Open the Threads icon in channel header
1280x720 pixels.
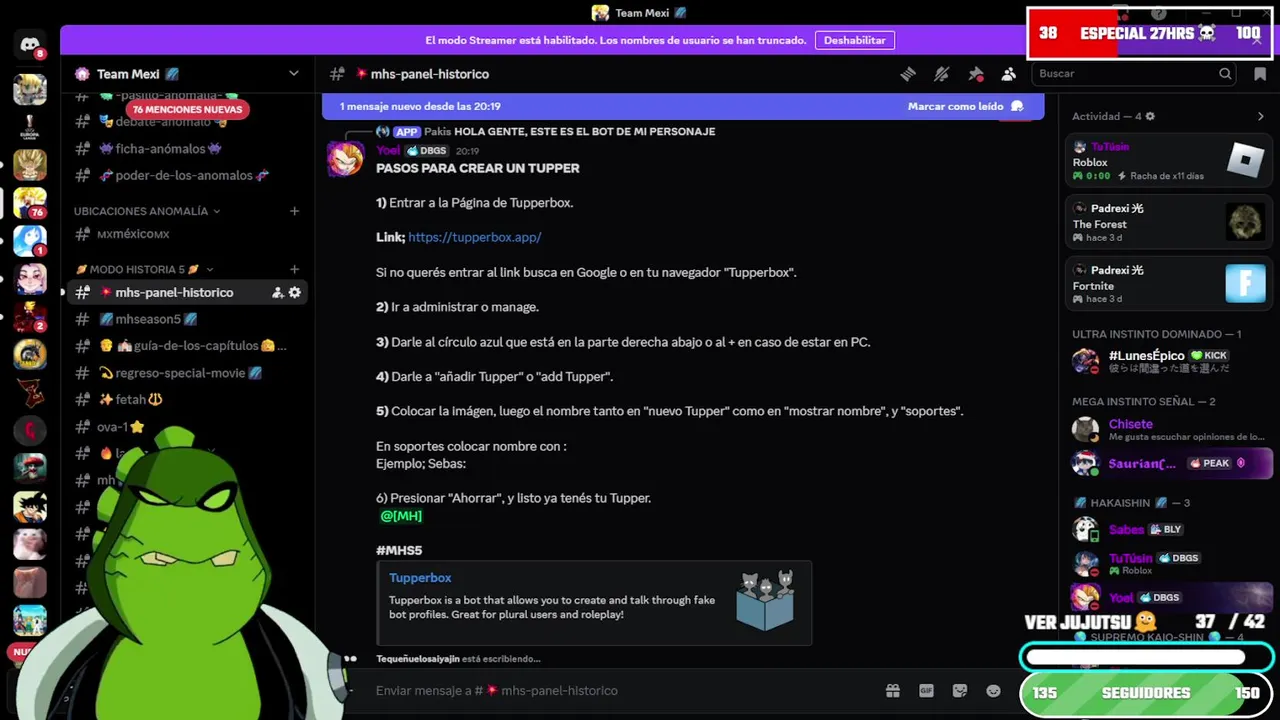(x=908, y=74)
